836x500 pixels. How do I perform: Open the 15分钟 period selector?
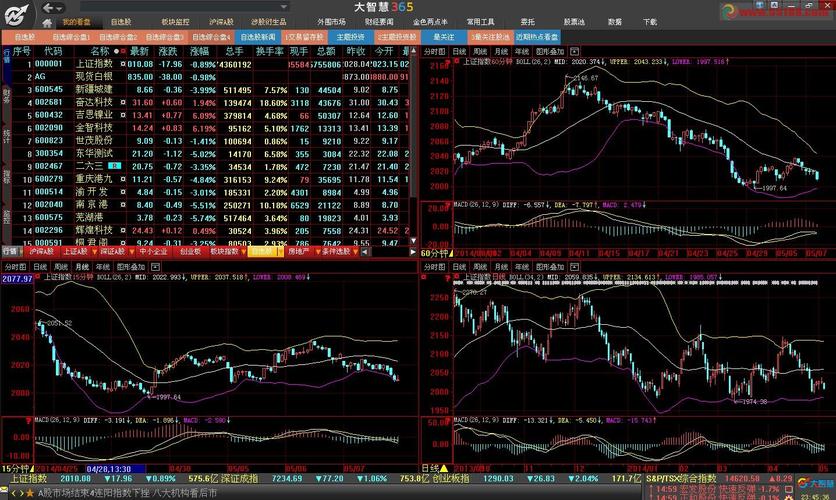point(18,469)
